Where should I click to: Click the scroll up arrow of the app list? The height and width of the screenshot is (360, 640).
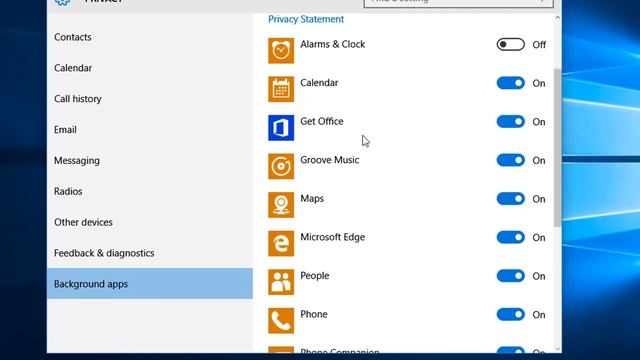[557, 18]
